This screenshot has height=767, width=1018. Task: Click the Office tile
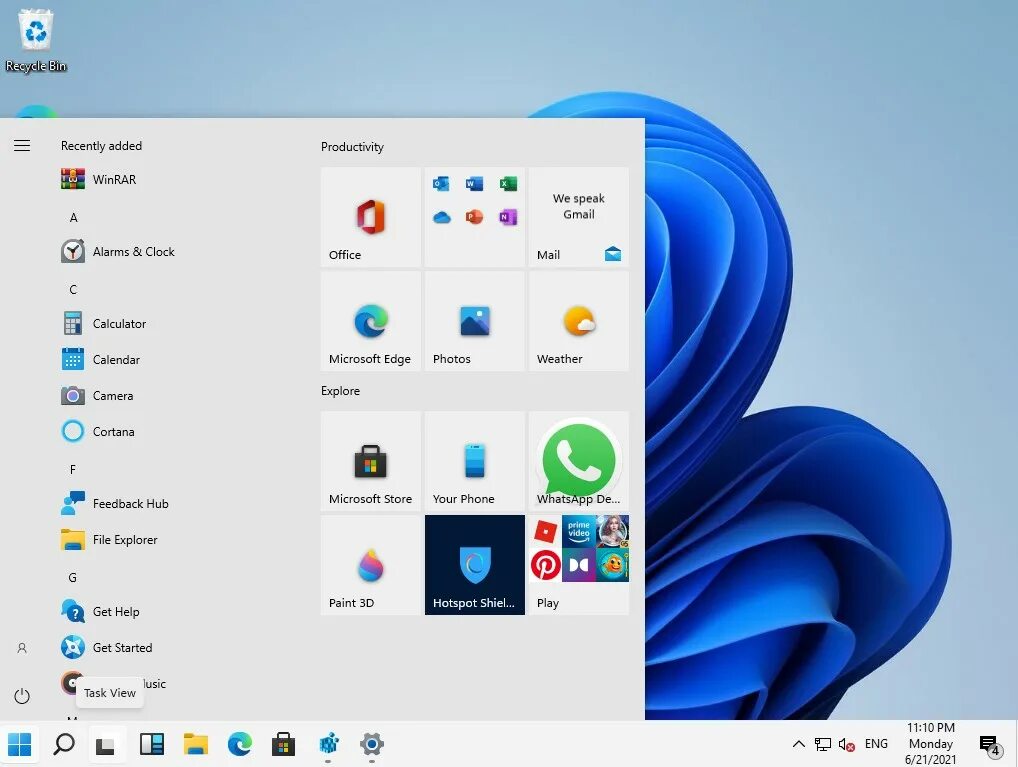371,217
